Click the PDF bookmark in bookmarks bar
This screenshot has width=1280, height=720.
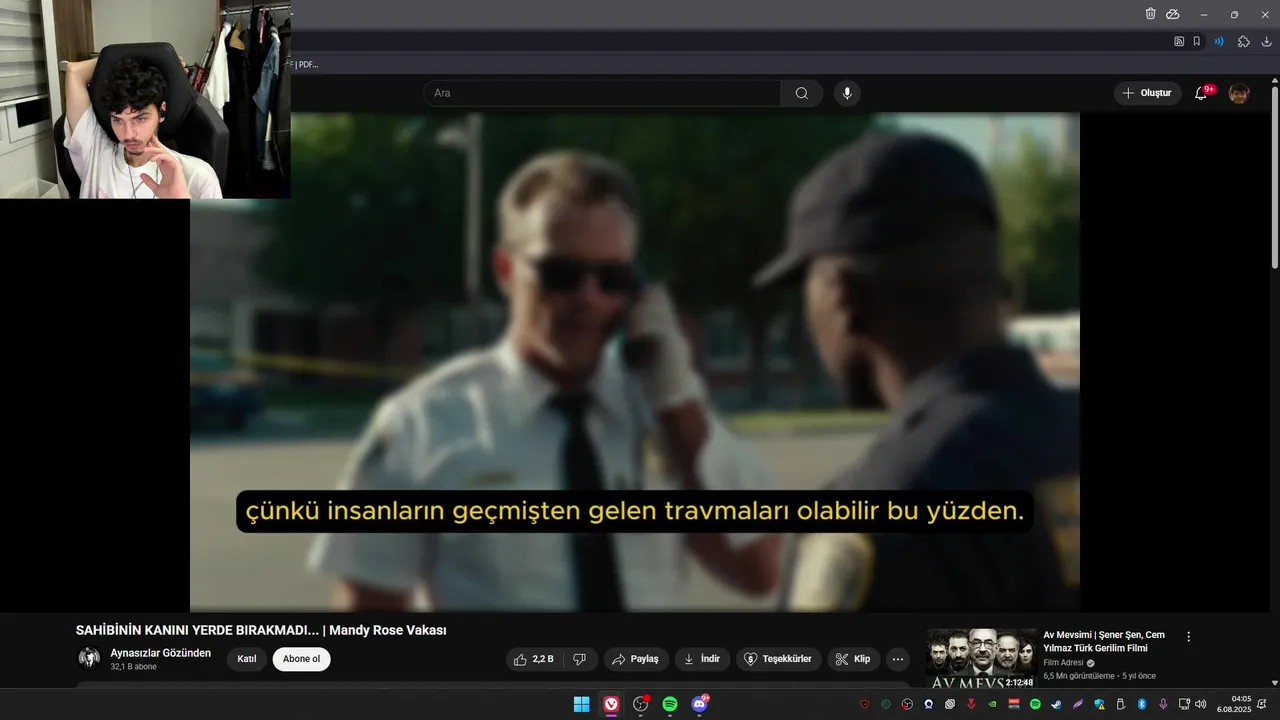(x=305, y=64)
